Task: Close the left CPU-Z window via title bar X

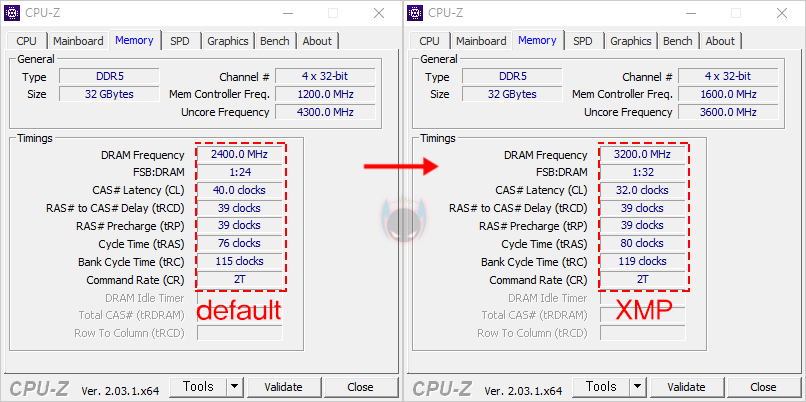Action: [x=379, y=13]
